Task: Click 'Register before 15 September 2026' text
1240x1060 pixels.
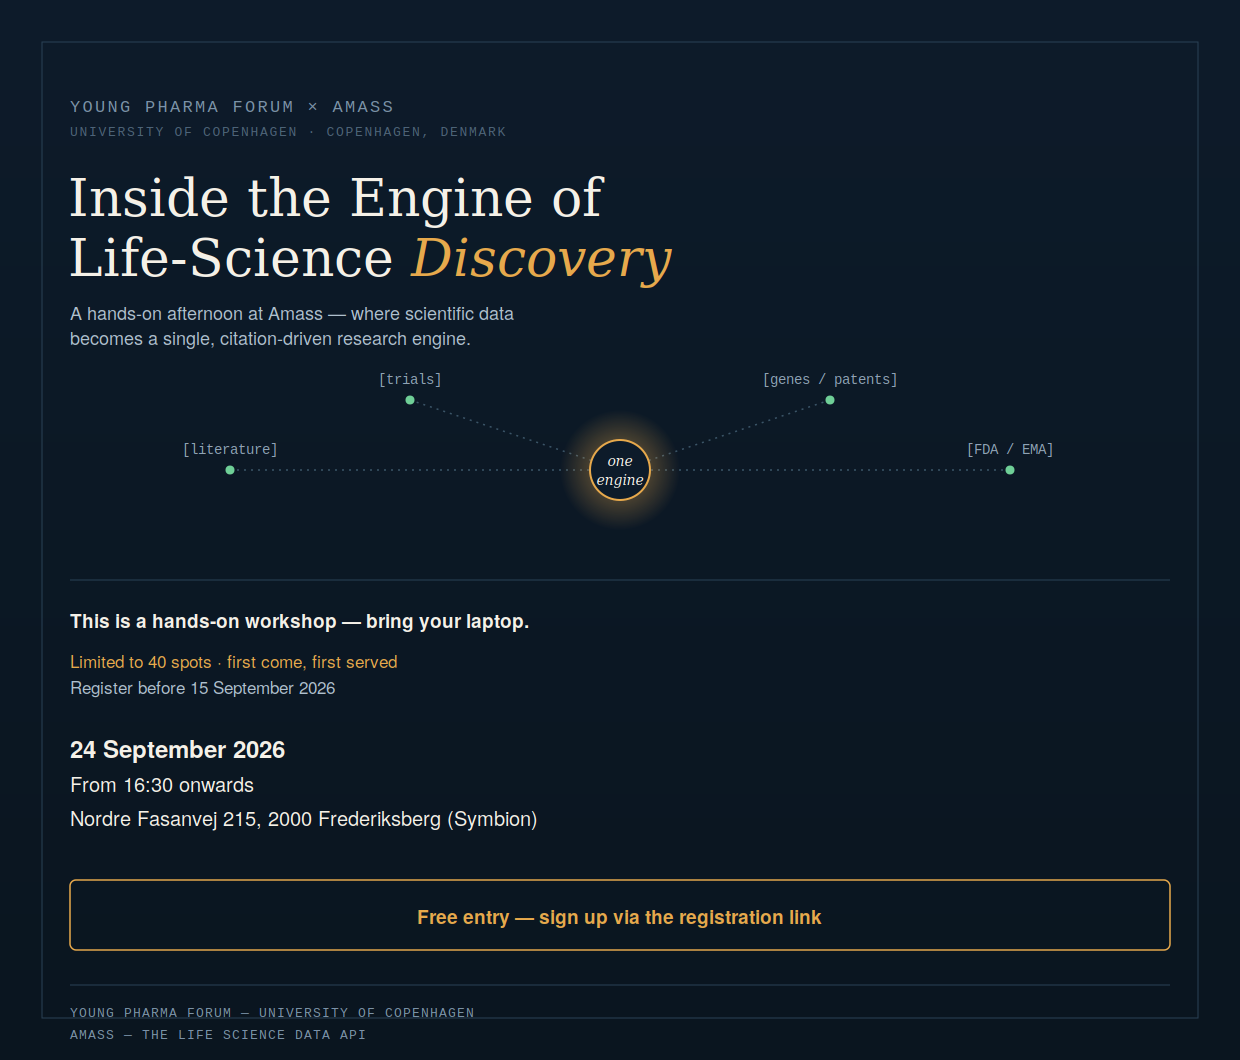Action: pos(203,688)
